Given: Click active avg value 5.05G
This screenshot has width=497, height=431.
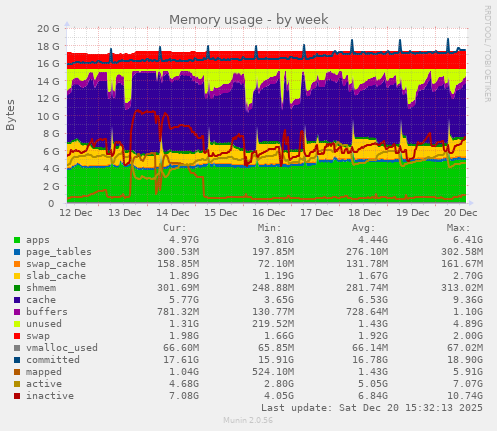Looking at the screenshot, I should 373,384.
